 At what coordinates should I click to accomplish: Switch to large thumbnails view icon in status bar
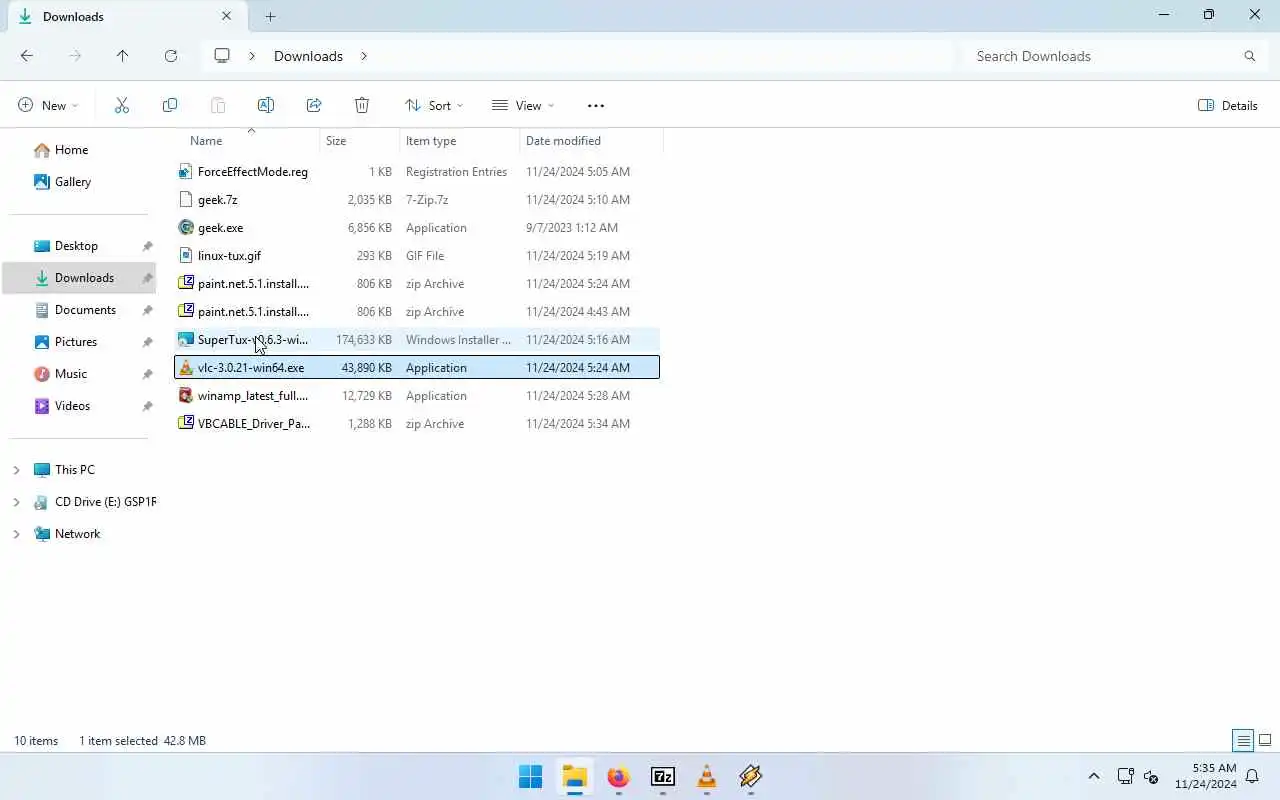tap(1265, 741)
